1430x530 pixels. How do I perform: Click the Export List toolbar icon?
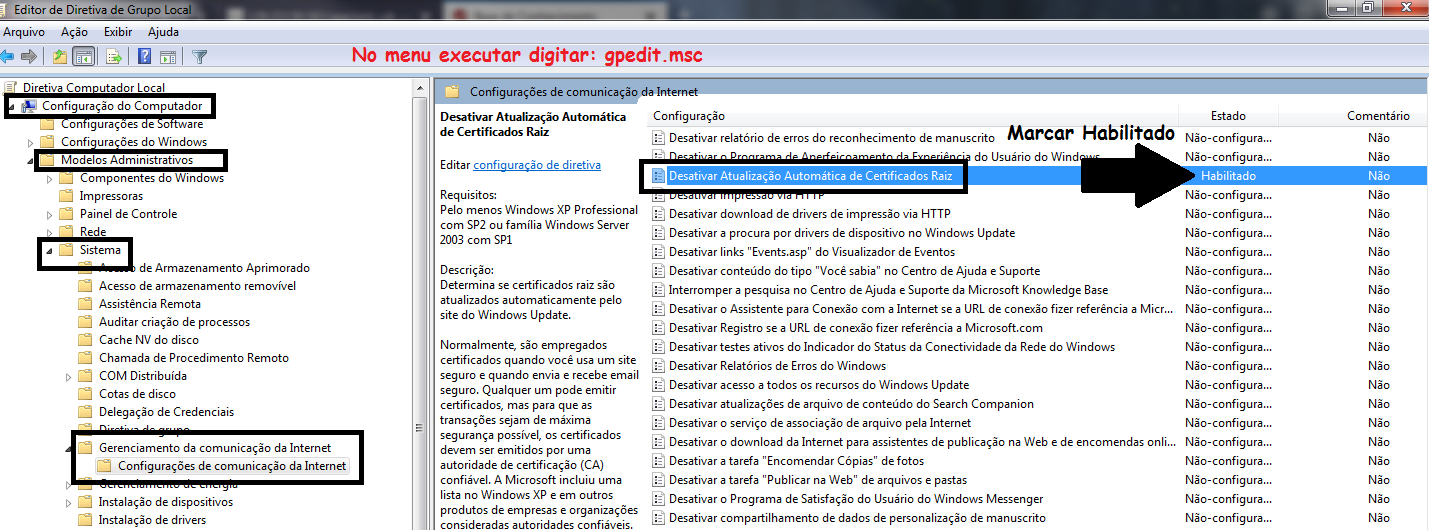114,56
